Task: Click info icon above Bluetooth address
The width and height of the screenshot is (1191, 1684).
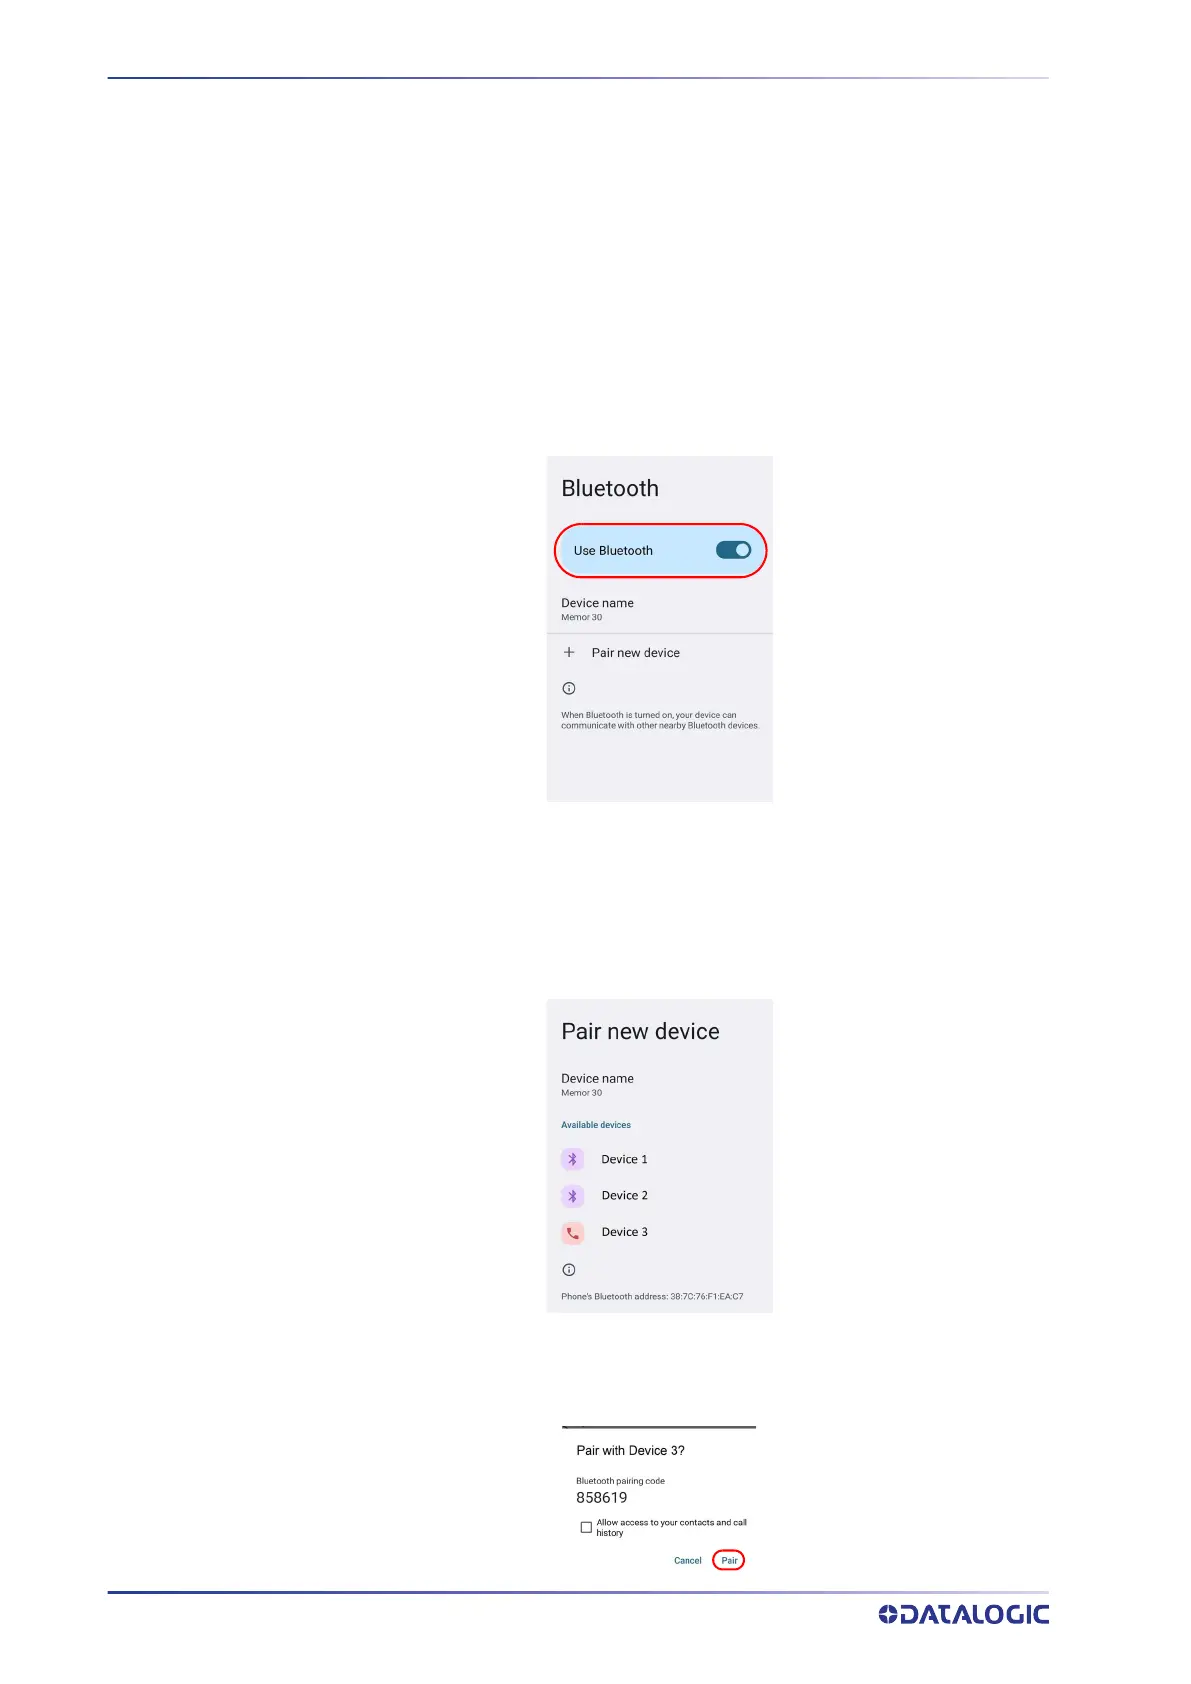Action: [x=569, y=1270]
